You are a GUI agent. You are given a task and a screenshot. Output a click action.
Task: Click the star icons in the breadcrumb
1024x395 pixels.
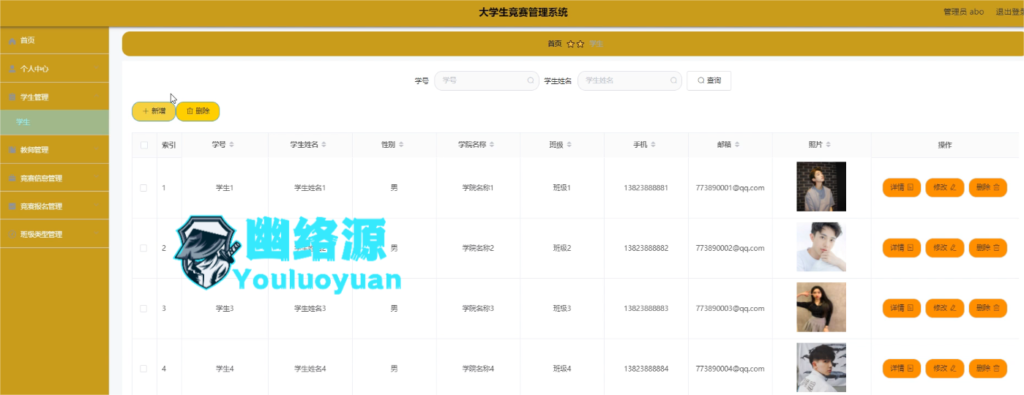tap(575, 44)
